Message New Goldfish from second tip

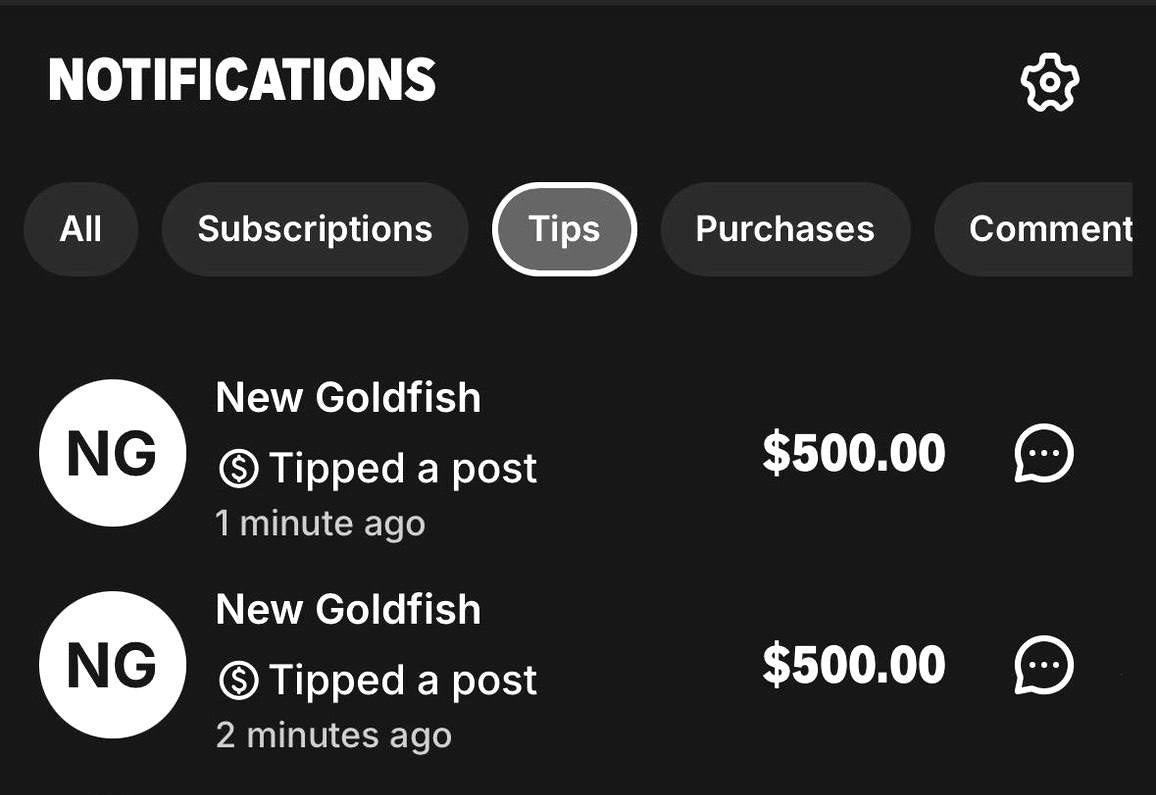click(x=1044, y=666)
